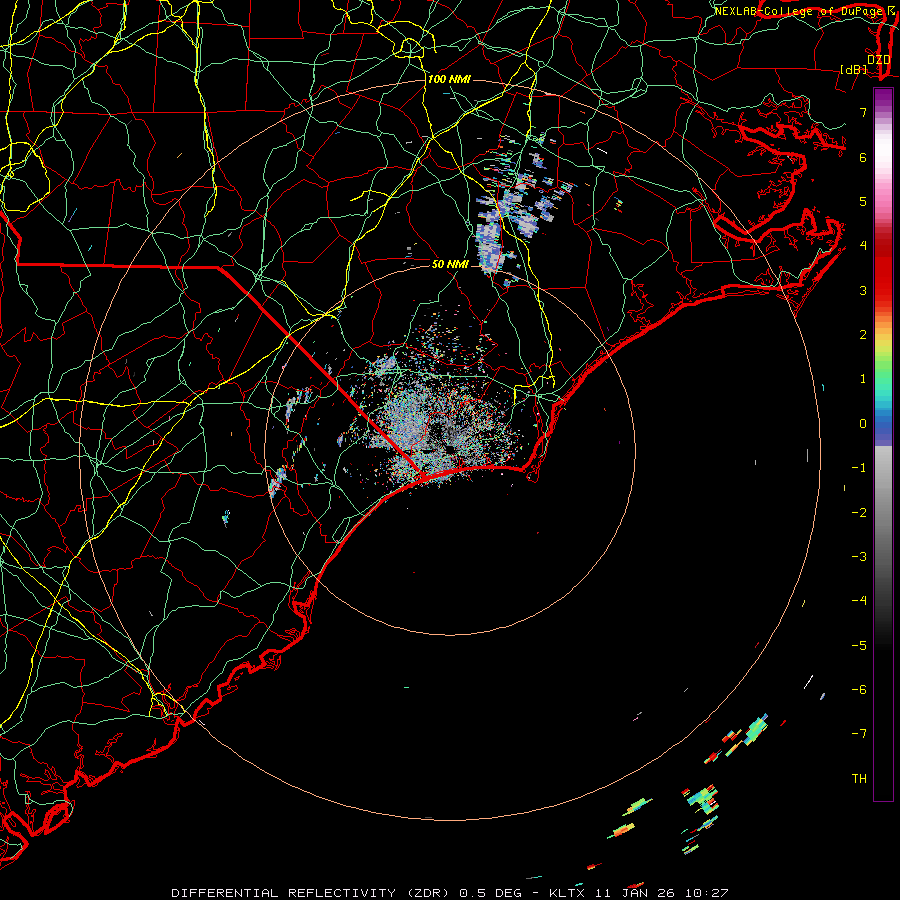Click the '6' tick on the color scale
The image size is (900, 900).
coord(863,157)
